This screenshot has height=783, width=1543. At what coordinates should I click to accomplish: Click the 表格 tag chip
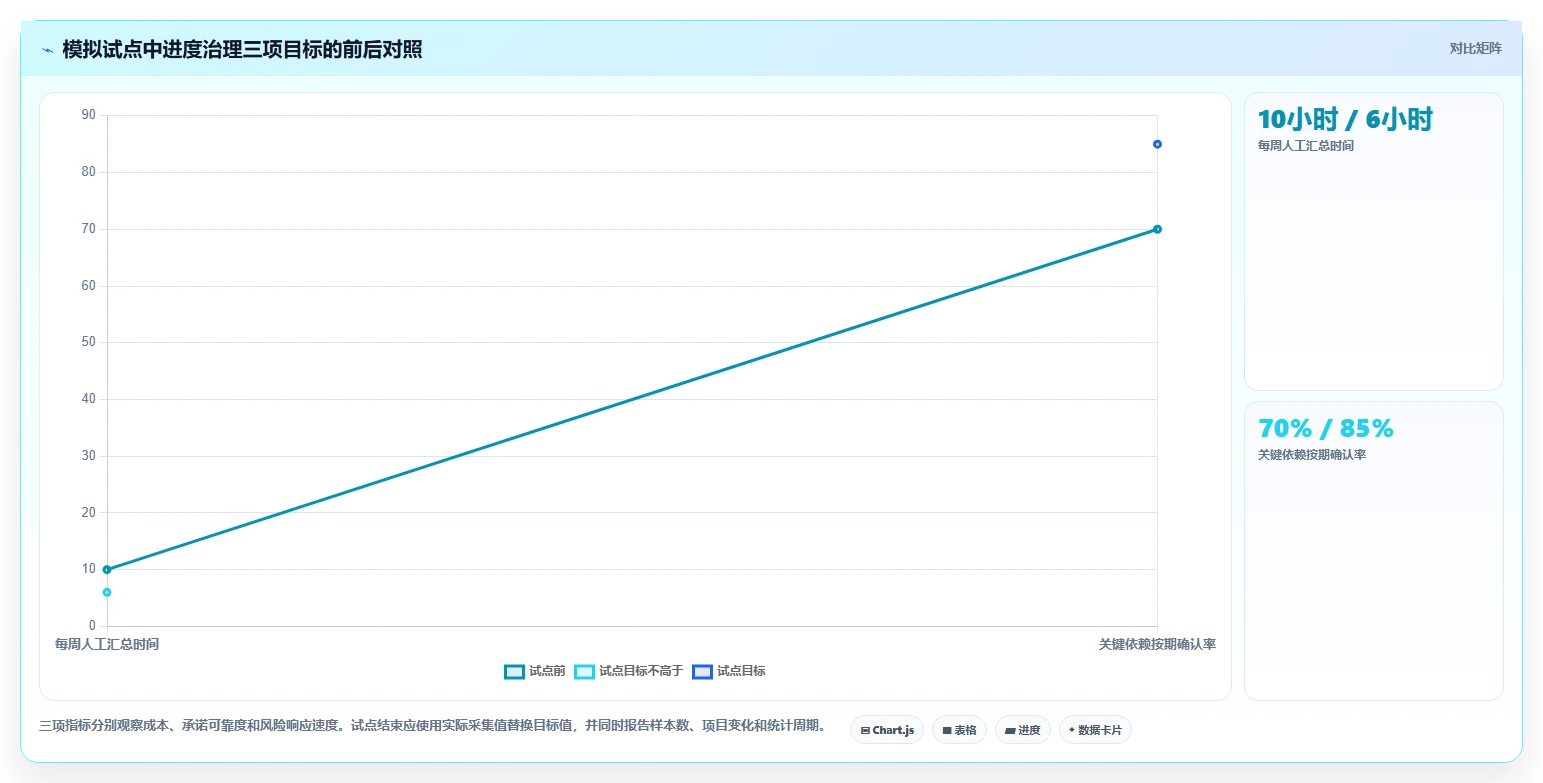(959, 730)
